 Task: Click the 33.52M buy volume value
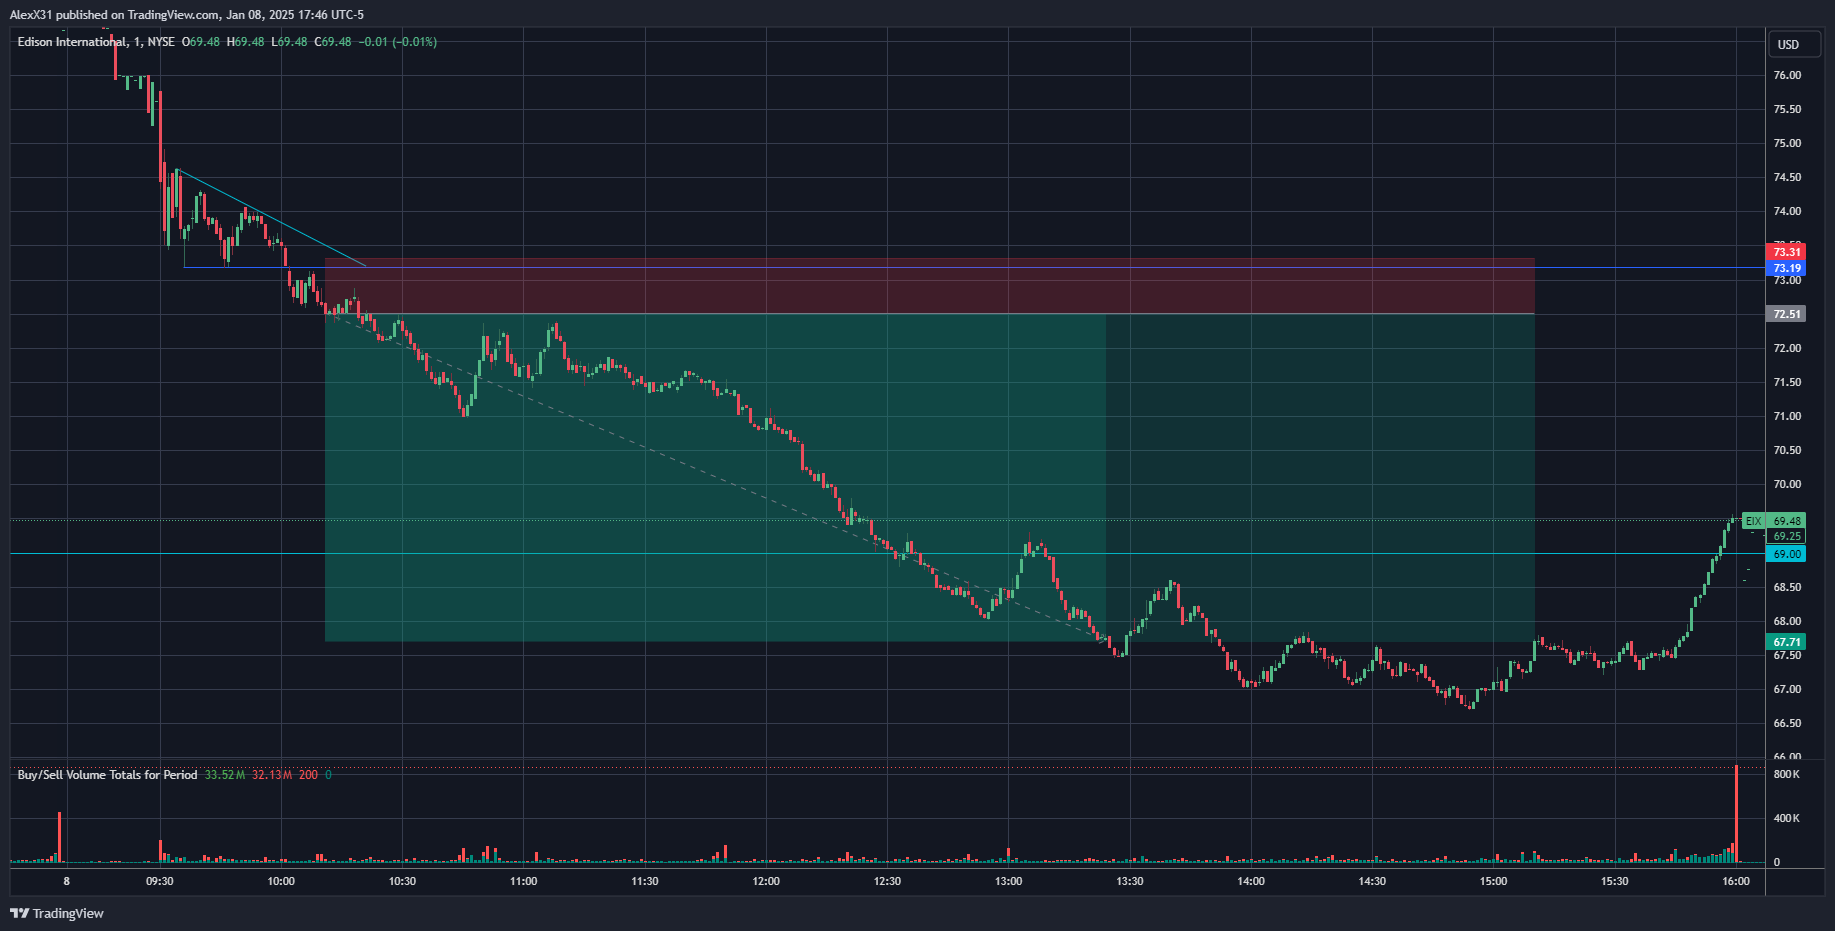pyautogui.click(x=225, y=775)
